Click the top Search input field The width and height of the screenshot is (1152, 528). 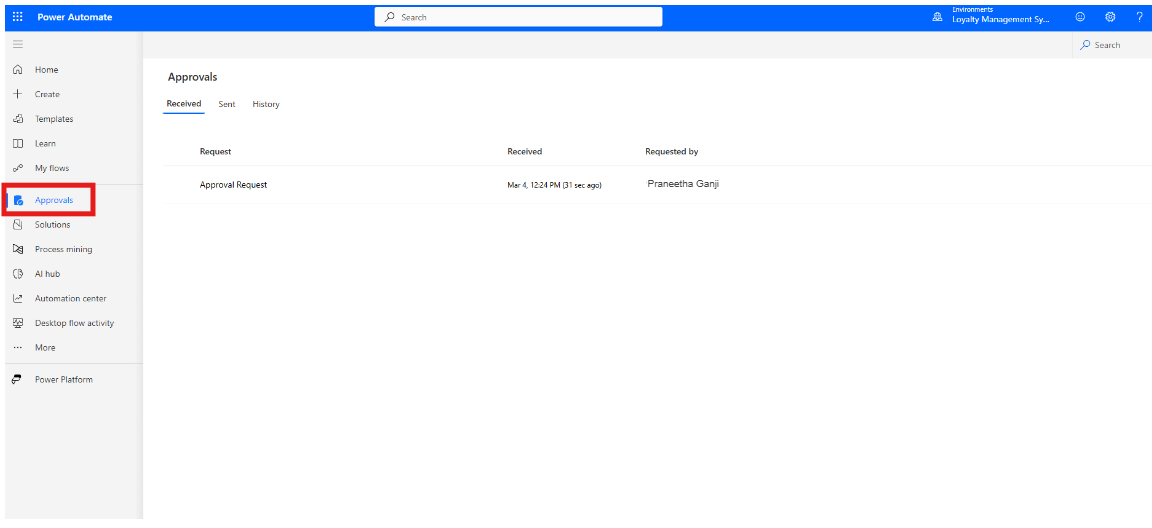518,17
